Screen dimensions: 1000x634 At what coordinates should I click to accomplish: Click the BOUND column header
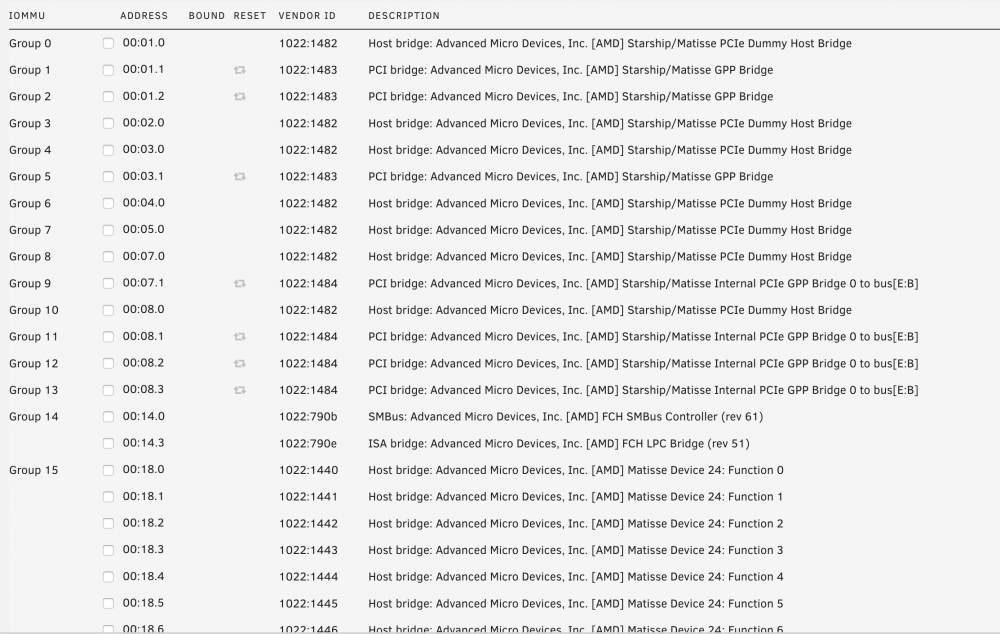pos(207,15)
